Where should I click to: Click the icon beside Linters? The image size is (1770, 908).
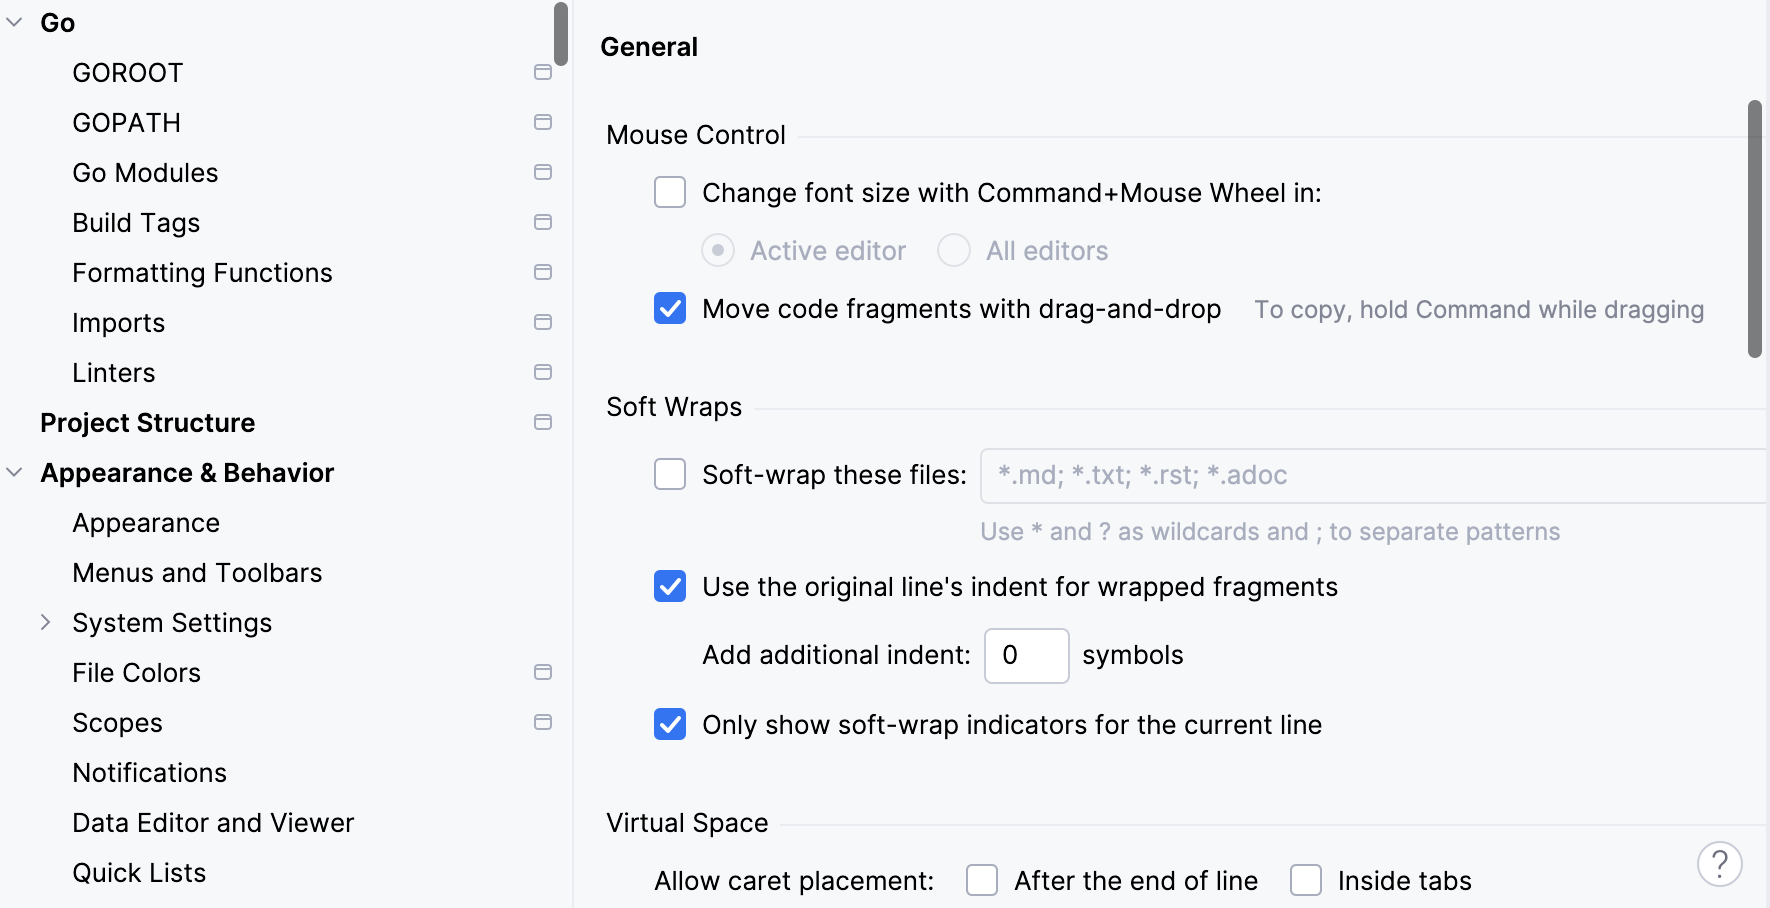pos(543,372)
